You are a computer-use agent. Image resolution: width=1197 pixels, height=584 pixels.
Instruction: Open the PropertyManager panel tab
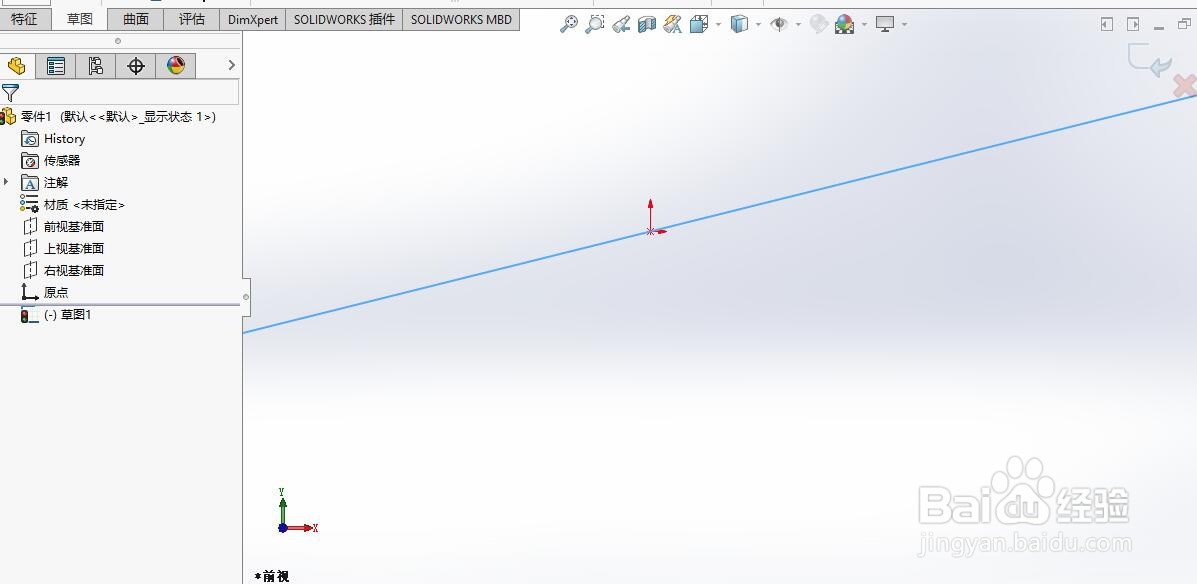click(56, 66)
